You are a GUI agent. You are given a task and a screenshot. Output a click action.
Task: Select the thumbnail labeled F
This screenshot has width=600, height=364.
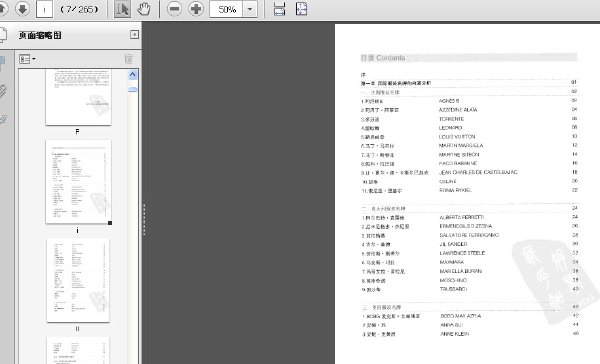tap(78, 97)
